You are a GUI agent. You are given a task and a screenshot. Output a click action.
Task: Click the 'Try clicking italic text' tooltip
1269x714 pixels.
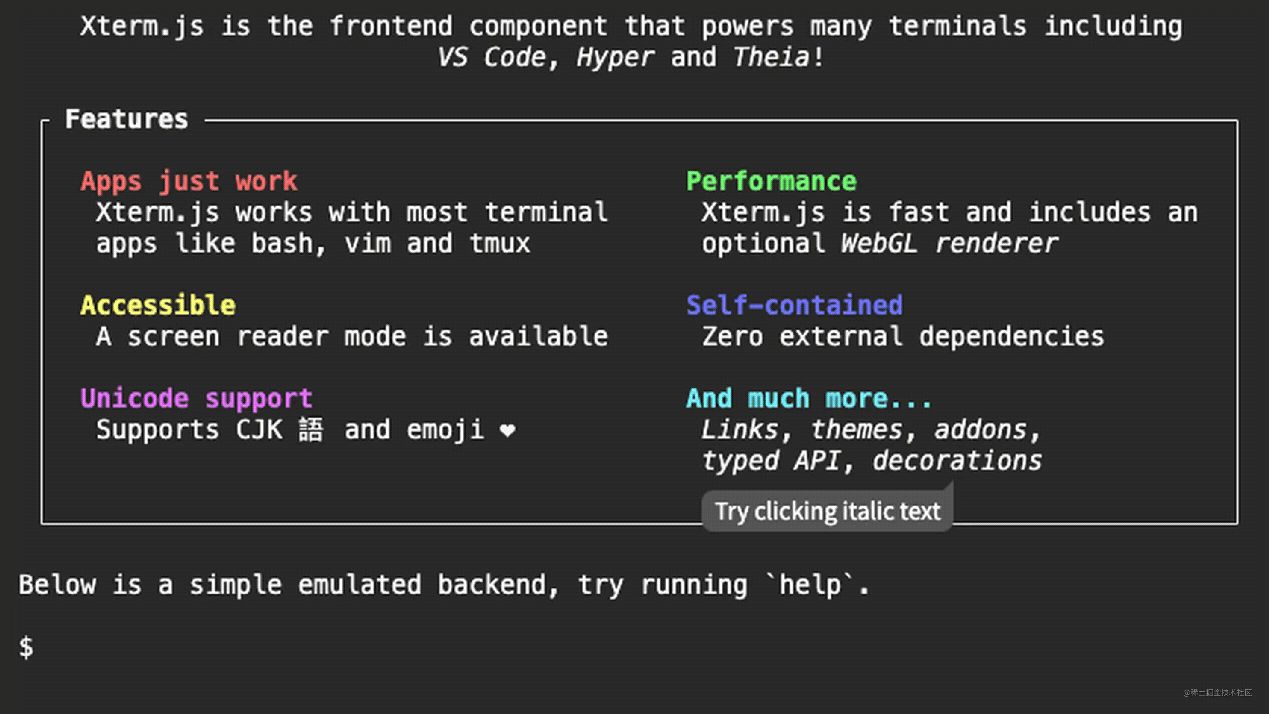coord(827,511)
